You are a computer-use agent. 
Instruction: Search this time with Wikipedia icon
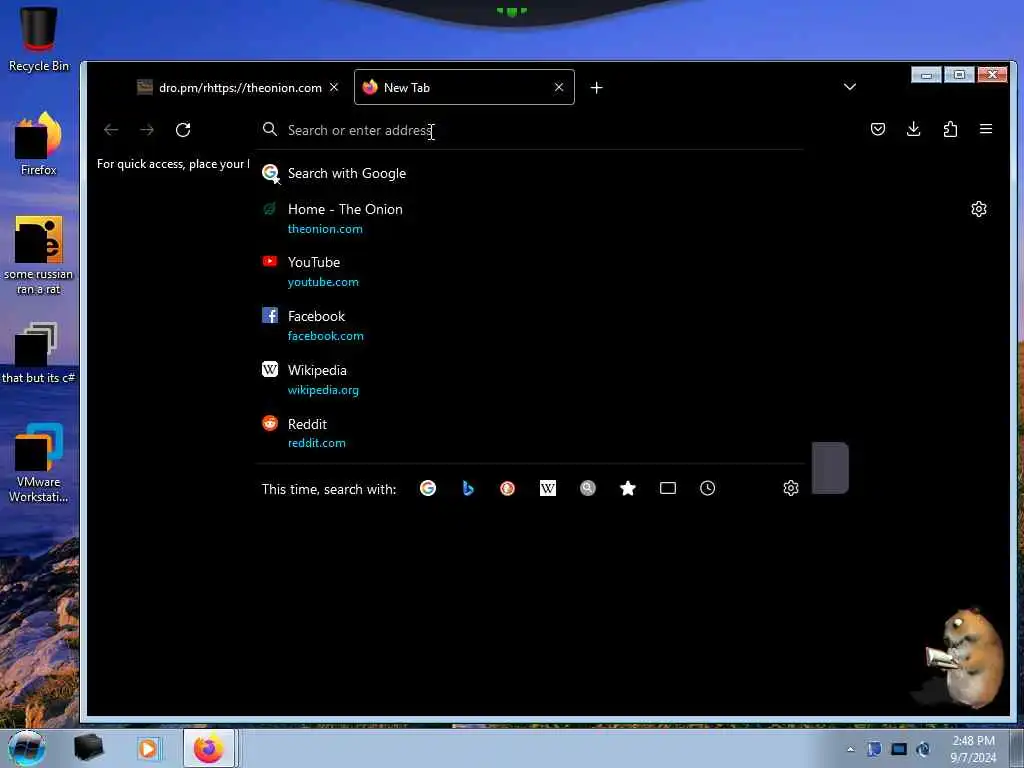pos(548,488)
